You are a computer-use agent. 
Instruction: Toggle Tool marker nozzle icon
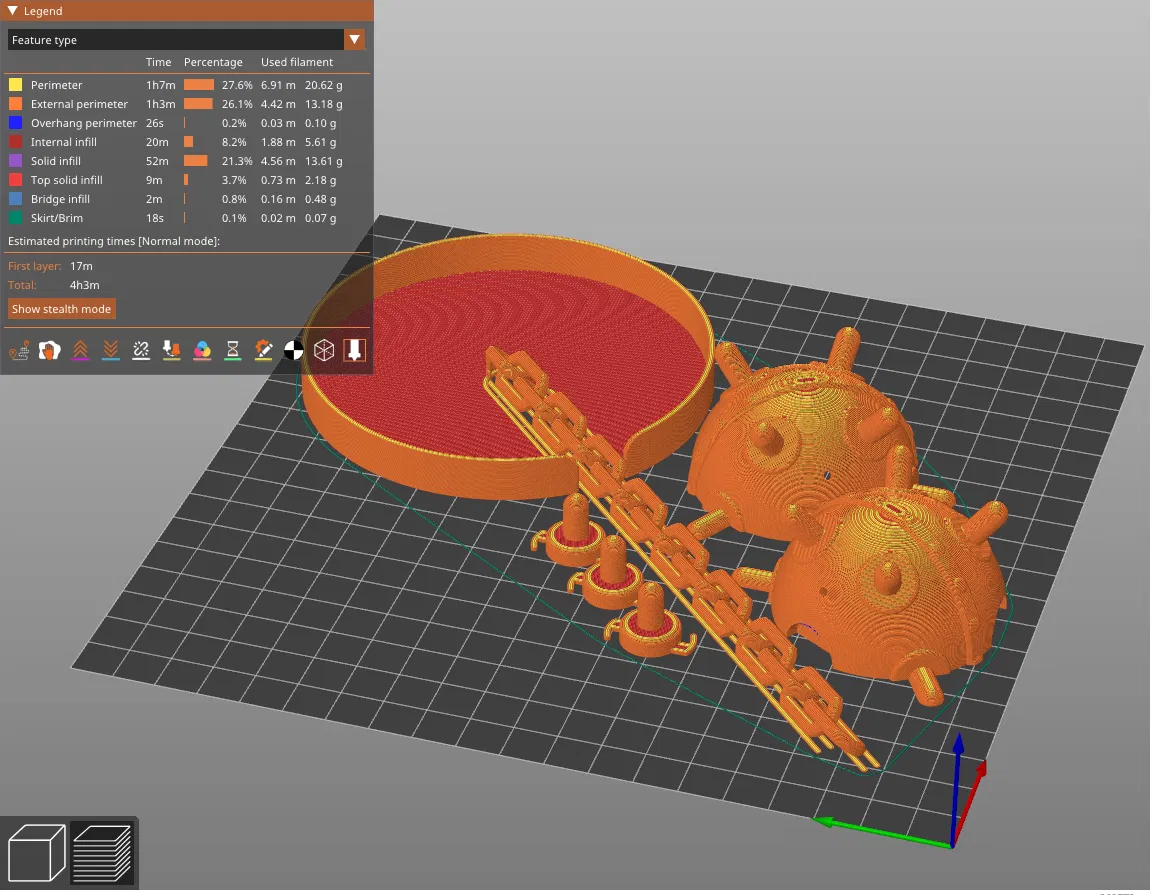point(355,350)
